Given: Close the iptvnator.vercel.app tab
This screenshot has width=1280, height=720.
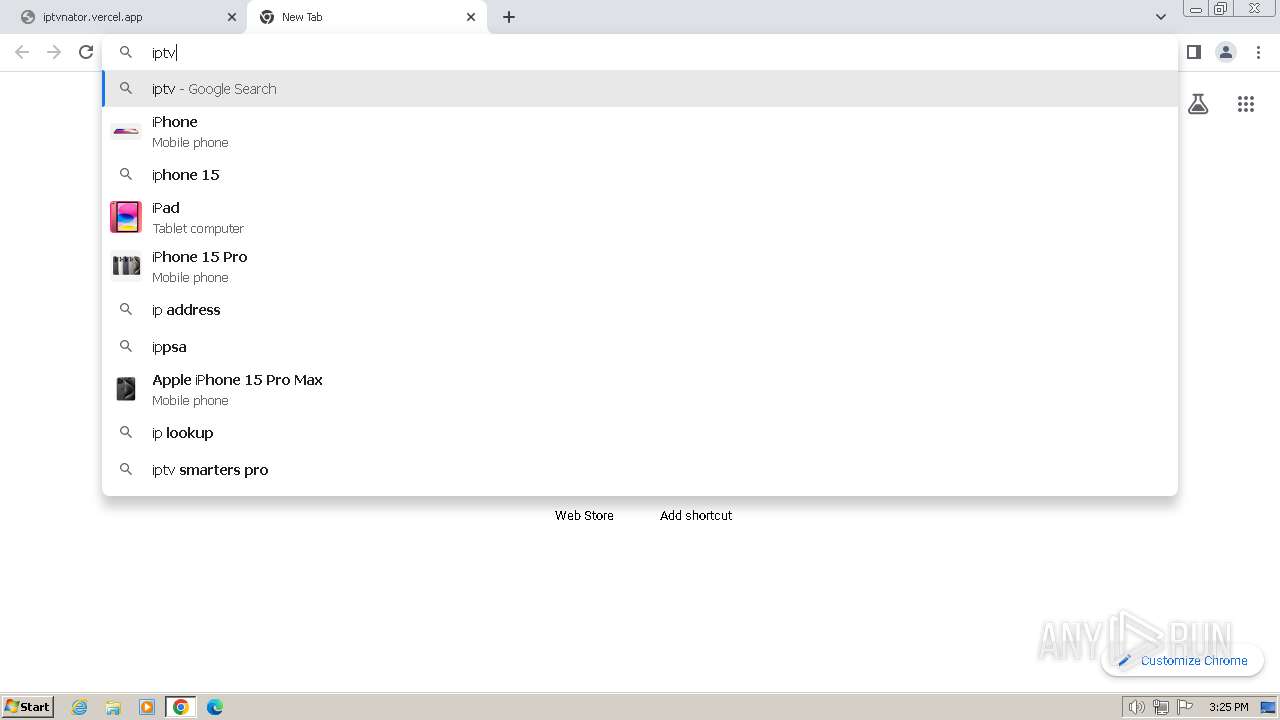Looking at the screenshot, I should 232,17.
